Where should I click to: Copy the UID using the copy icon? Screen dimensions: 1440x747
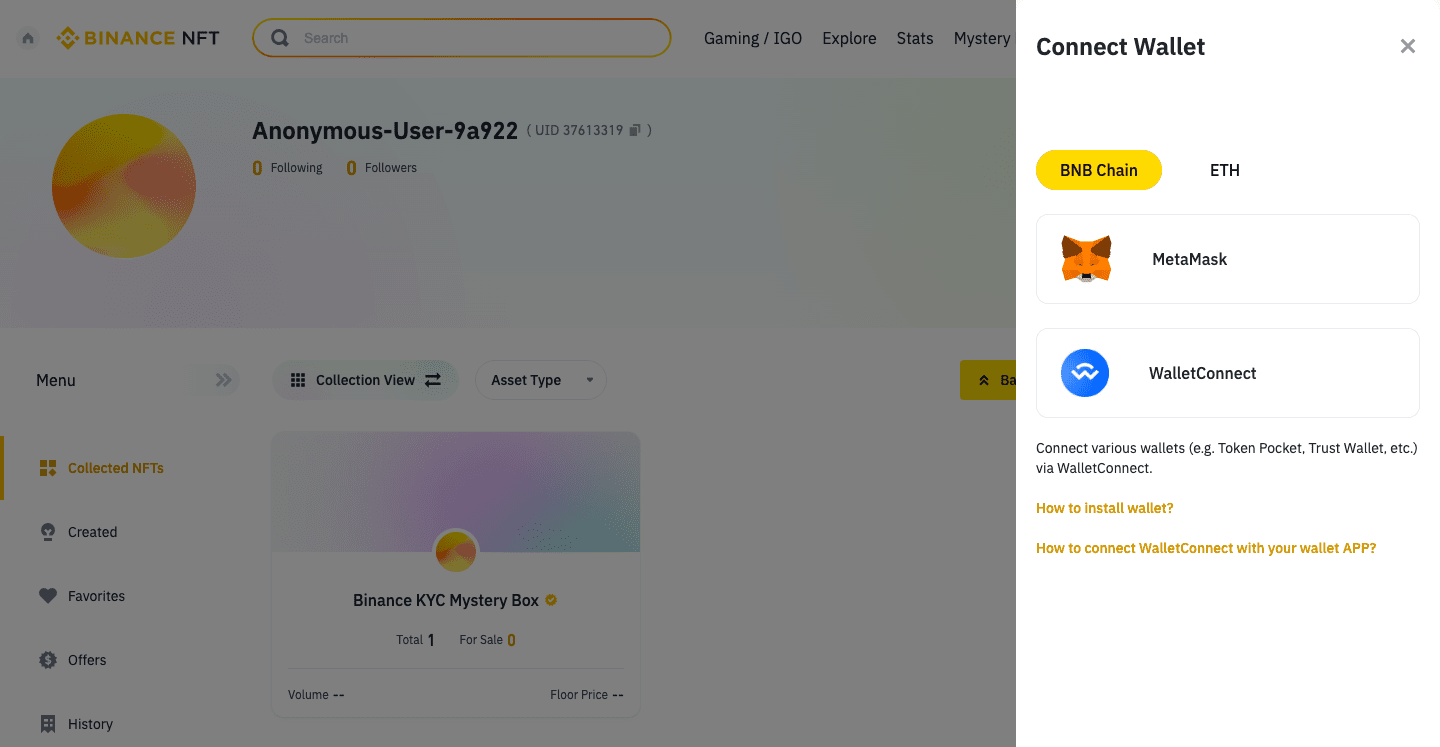(636, 129)
